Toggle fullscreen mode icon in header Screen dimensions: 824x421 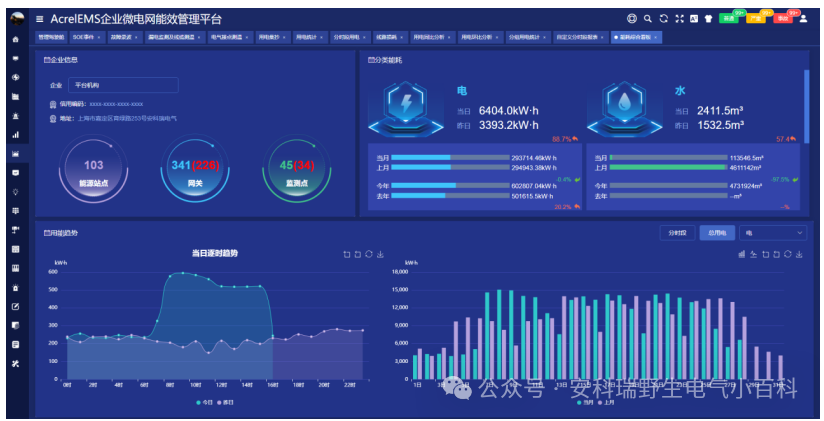point(679,18)
